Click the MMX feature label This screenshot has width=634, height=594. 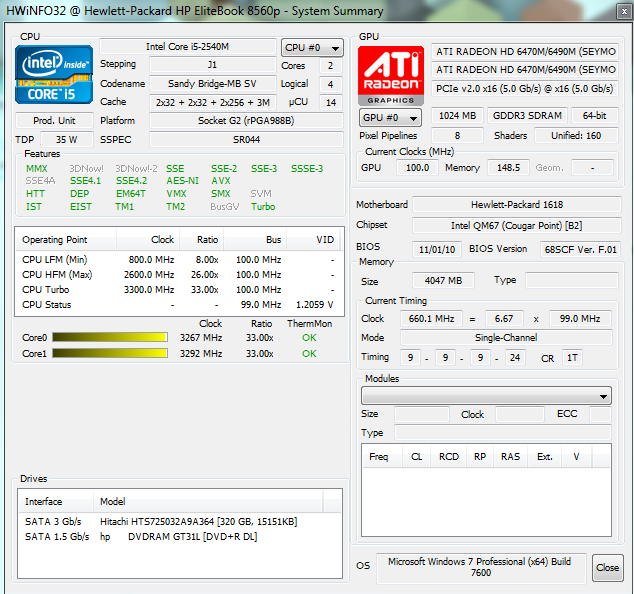click(x=37, y=169)
